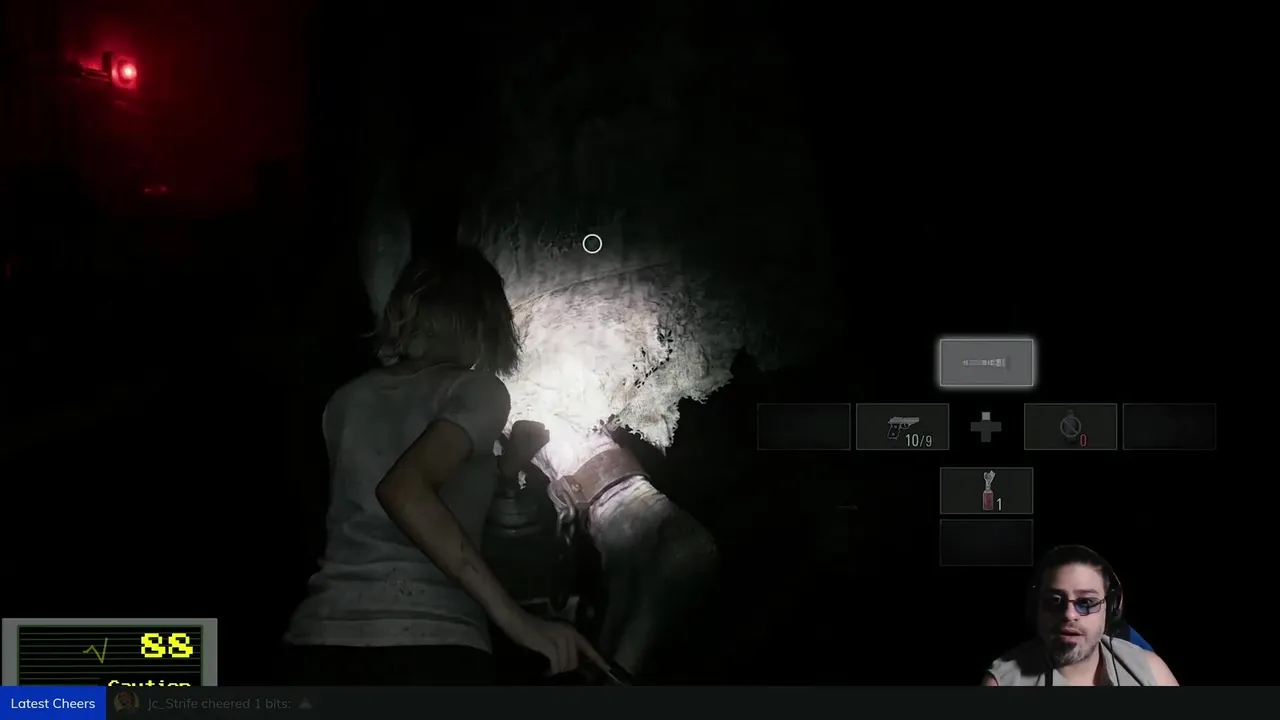Click the handgun ammo count 10/9
Viewport: 1280px width, 720px height.
click(918, 441)
